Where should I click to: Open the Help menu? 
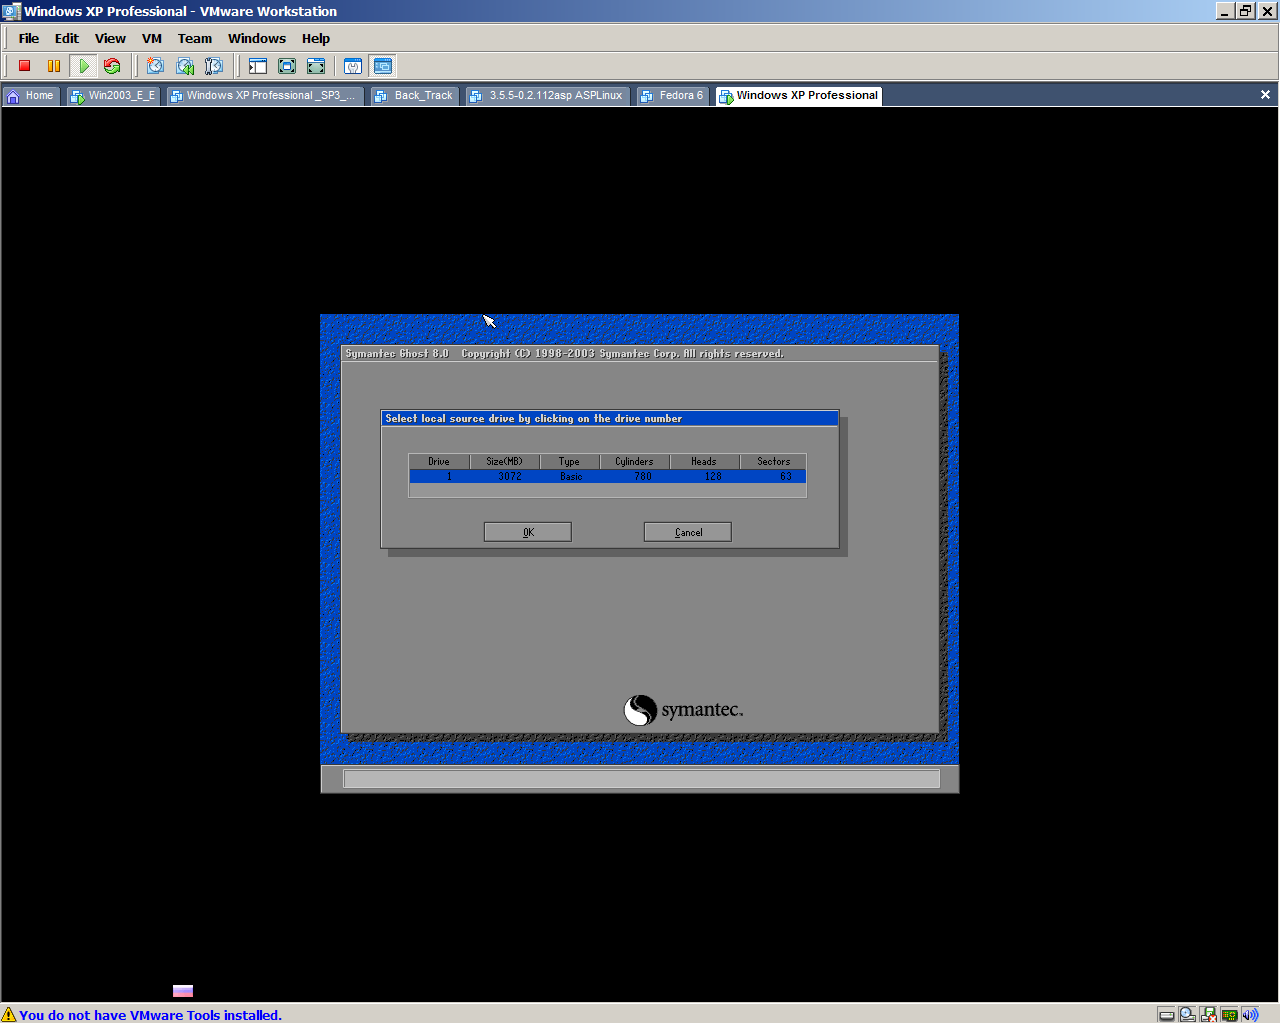(x=316, y=38)
